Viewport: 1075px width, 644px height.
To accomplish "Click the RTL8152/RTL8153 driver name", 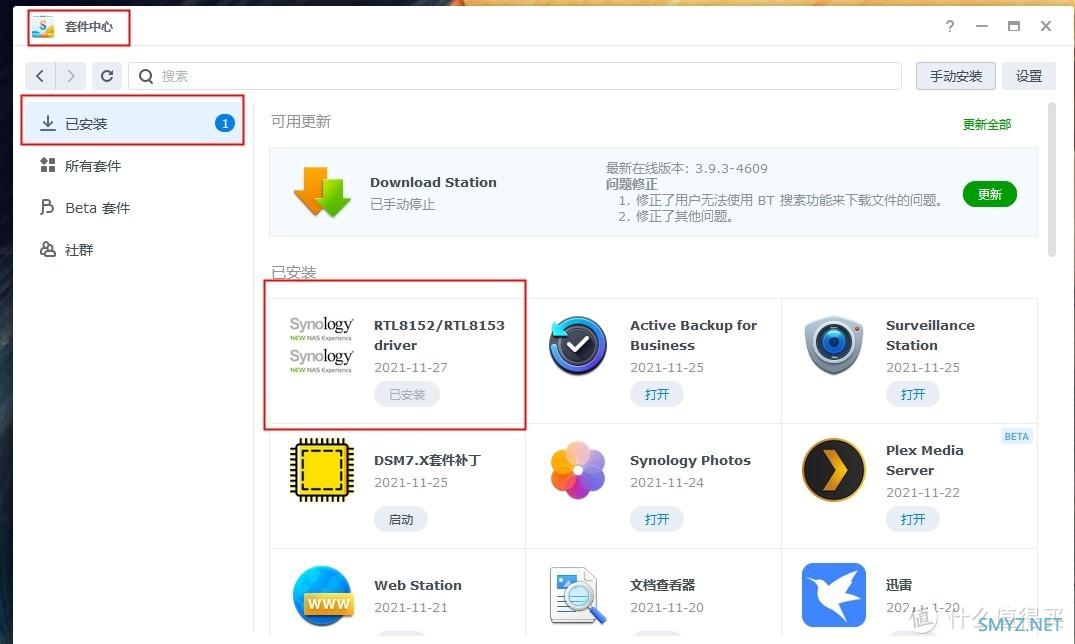I will point(439,335).
